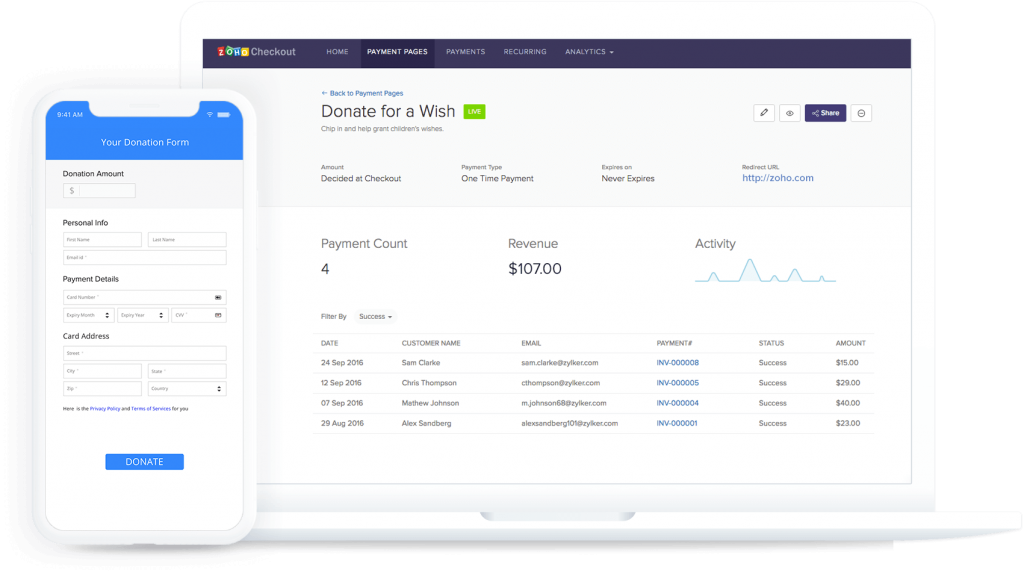
Task: Click the Last Name field
Action: click(187, 240)
